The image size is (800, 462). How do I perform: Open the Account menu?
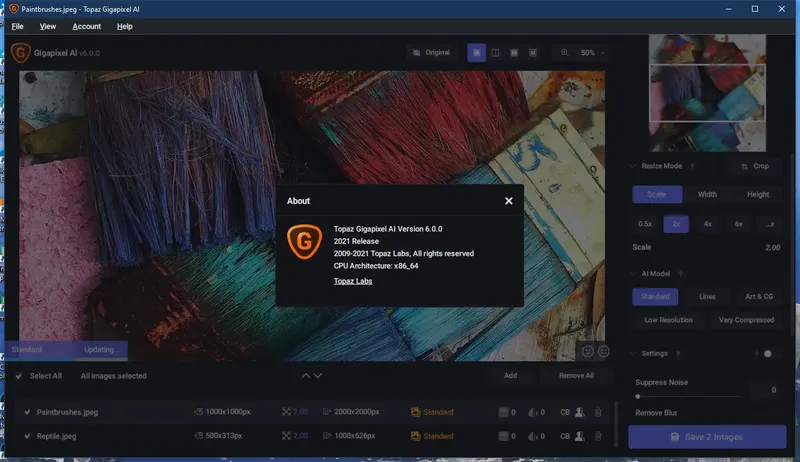87,27
